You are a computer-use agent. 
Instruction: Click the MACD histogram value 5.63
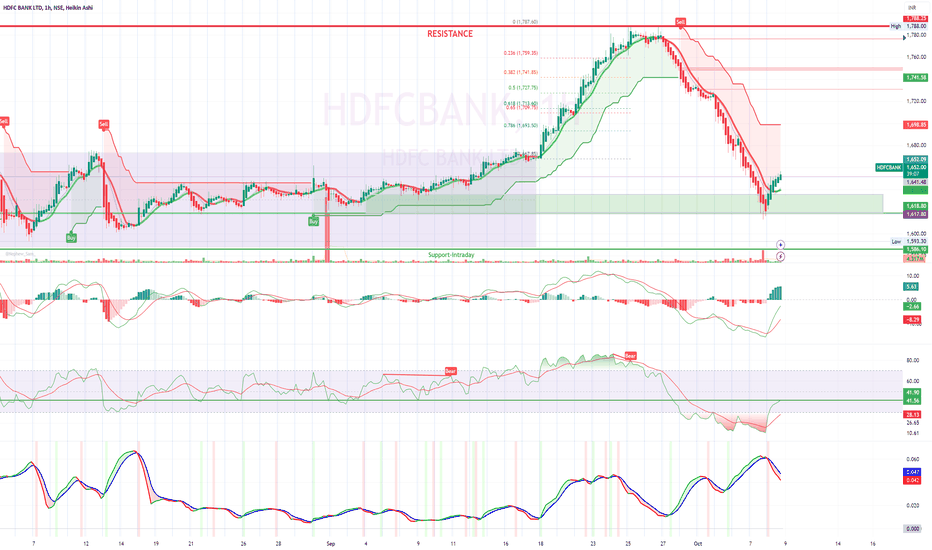[x=912, y=287]
